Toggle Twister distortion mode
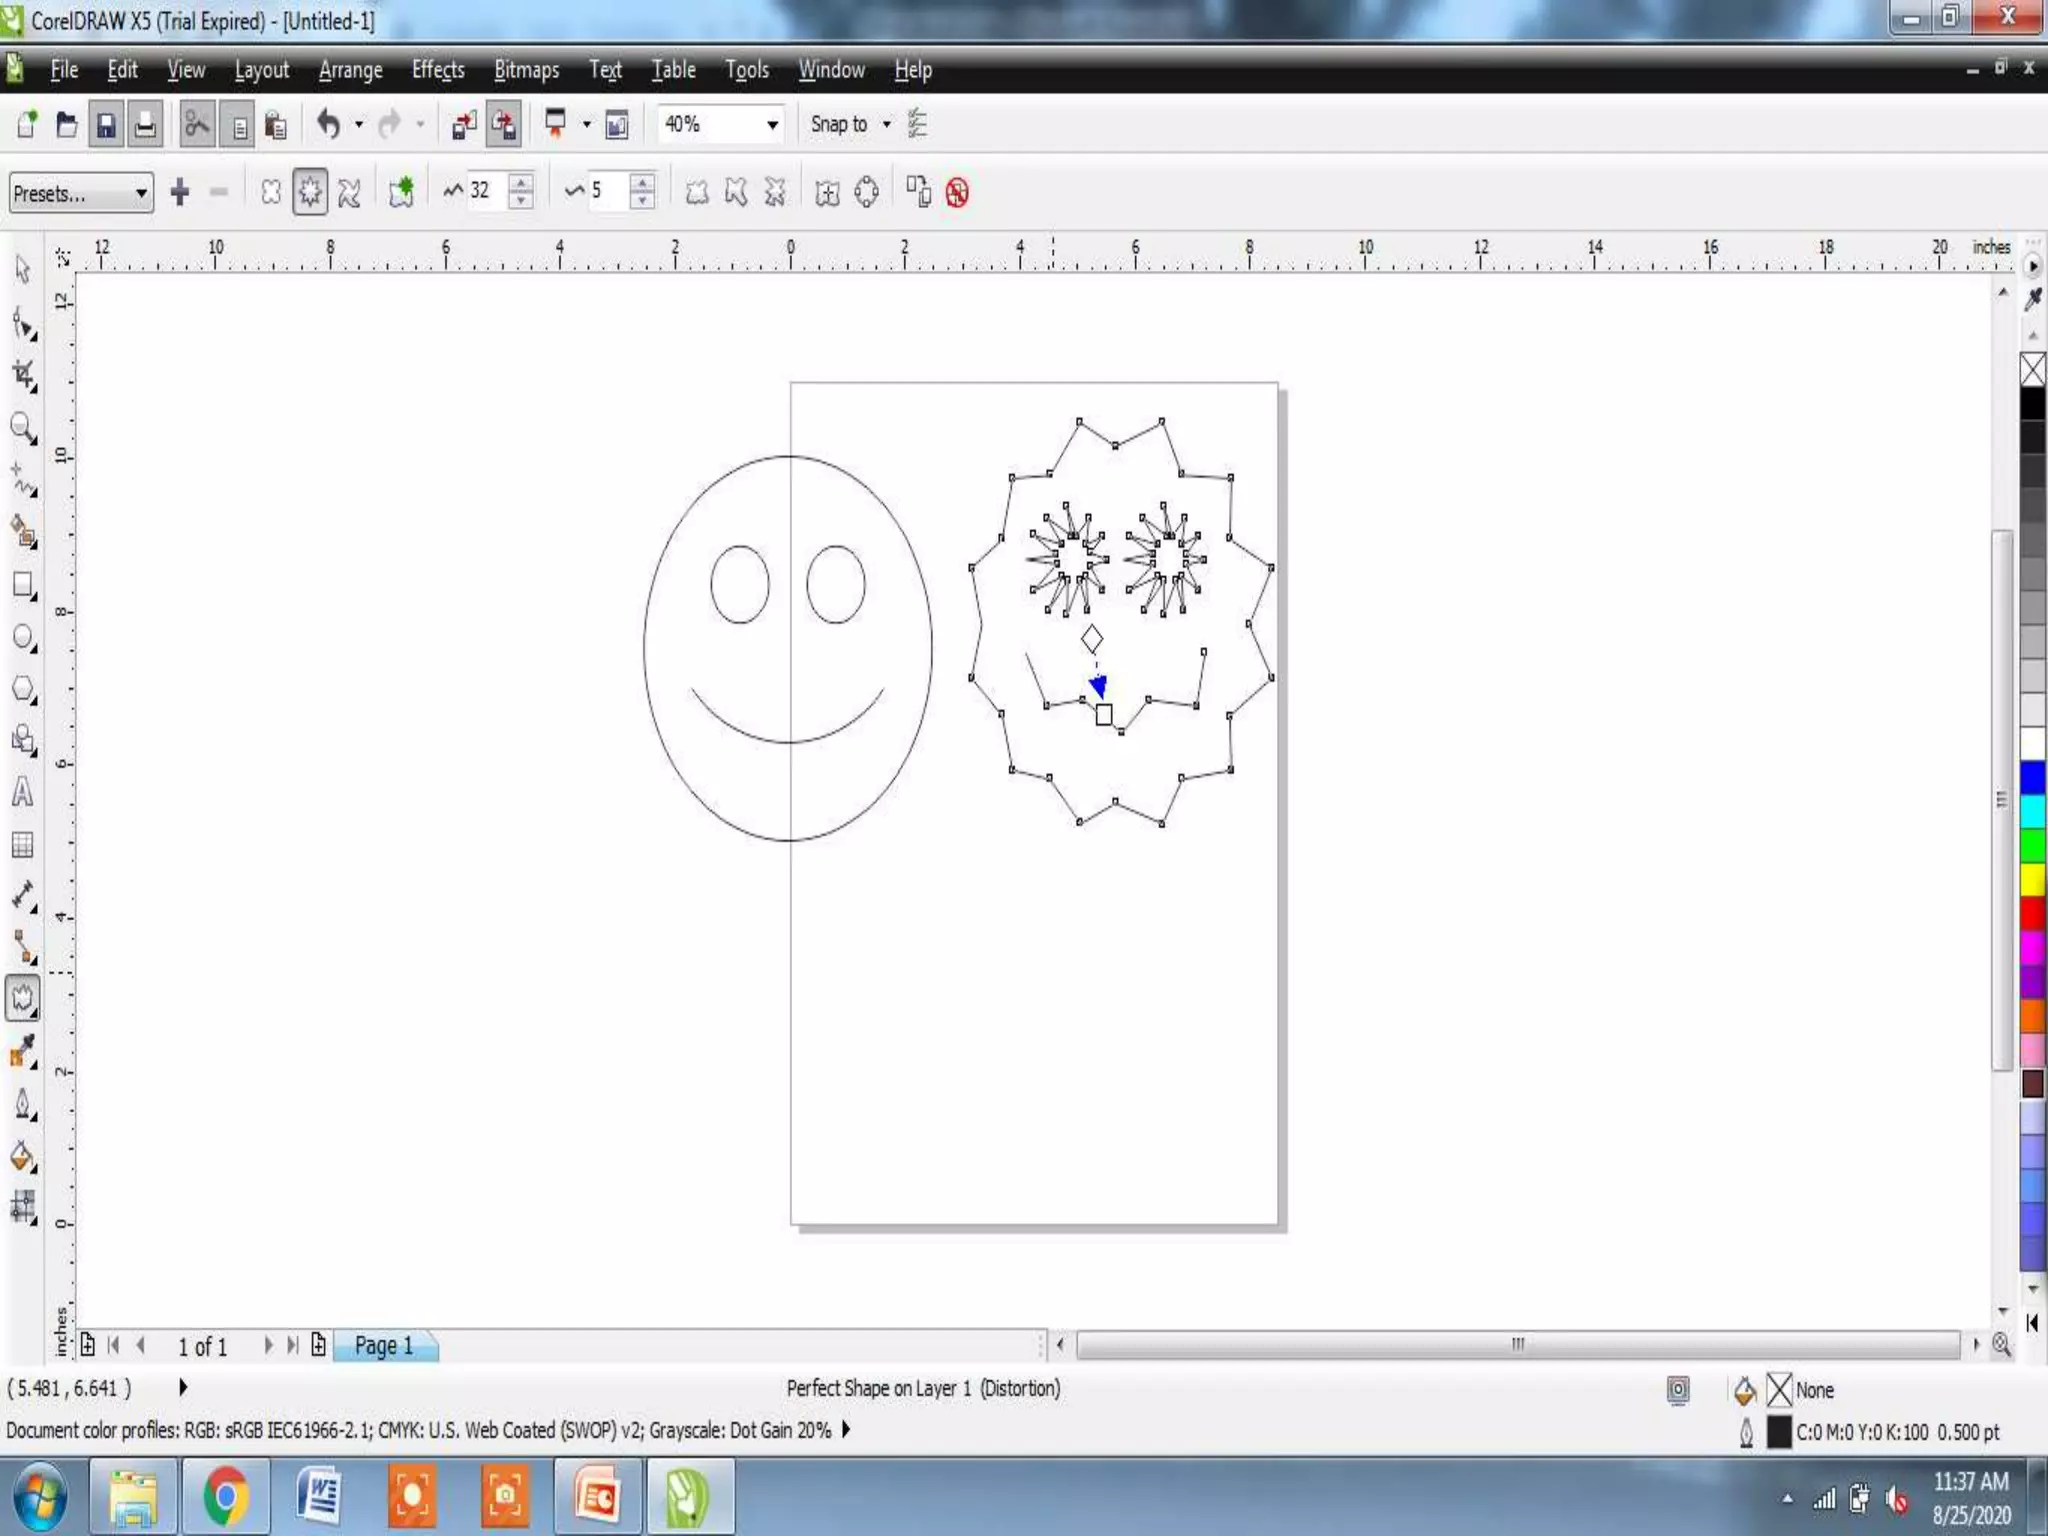Image resolution: width=2048 pixels, height=1536 pixels. point(349,192)
